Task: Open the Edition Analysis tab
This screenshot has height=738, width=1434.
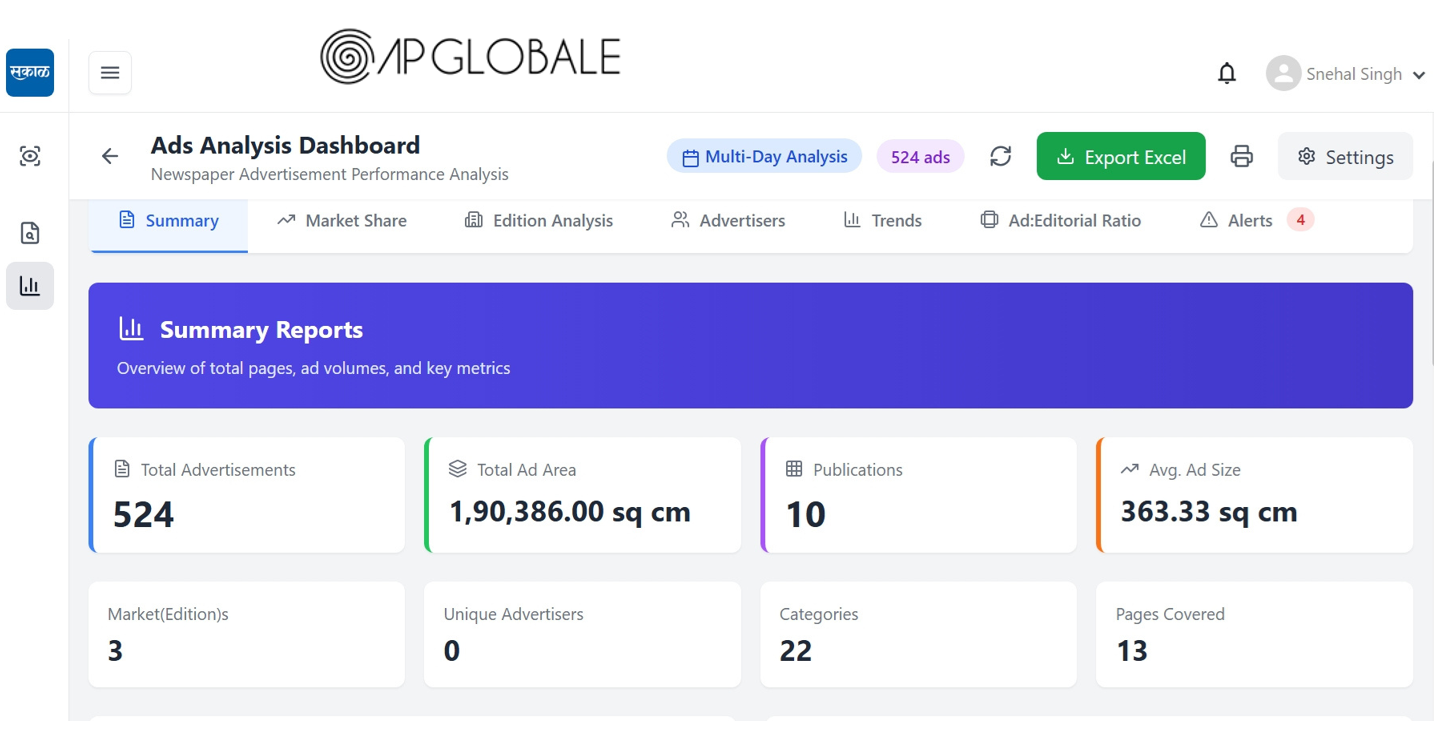Action: click(539, 221)
